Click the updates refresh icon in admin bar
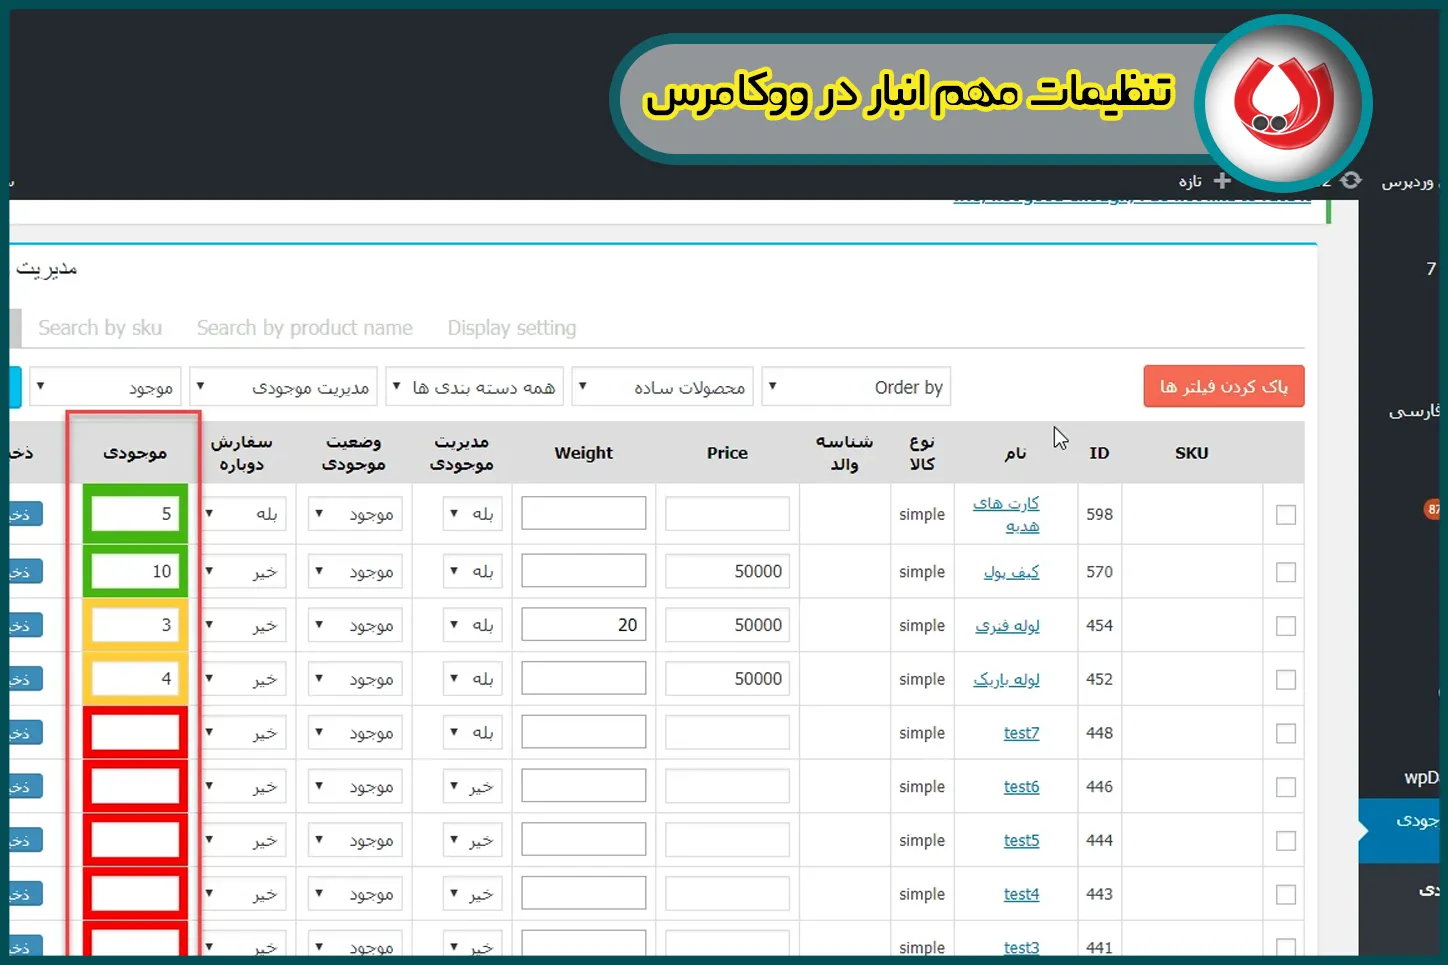 click(x=1351, y=180)
